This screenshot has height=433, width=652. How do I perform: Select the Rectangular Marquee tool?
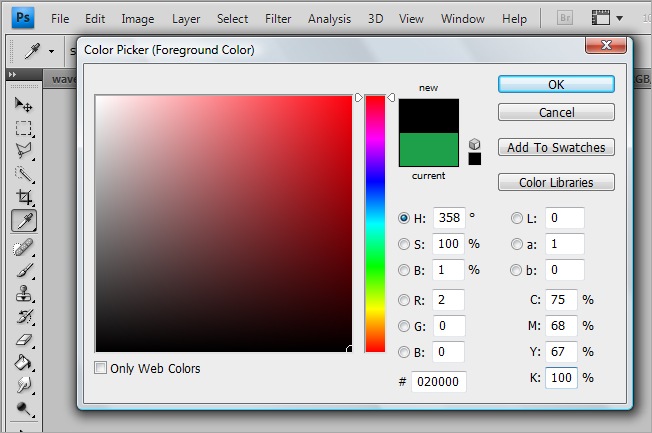coord(24,128)
